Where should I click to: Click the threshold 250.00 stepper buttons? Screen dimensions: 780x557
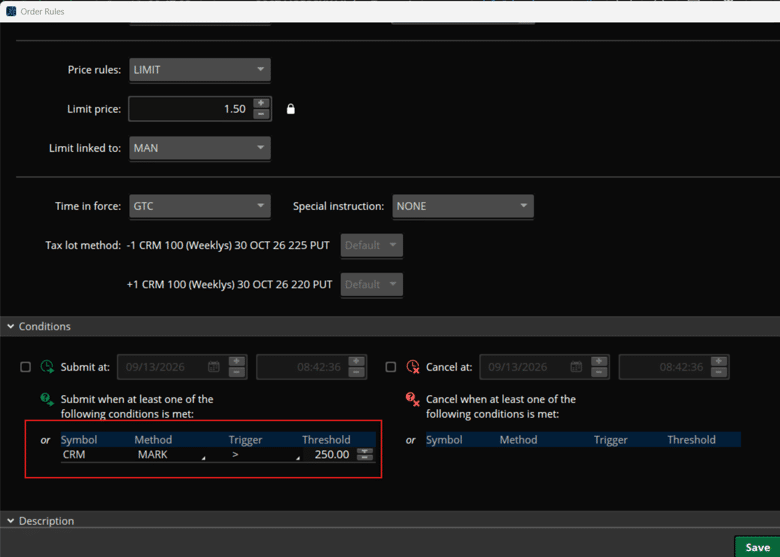(x=365, y=455)
